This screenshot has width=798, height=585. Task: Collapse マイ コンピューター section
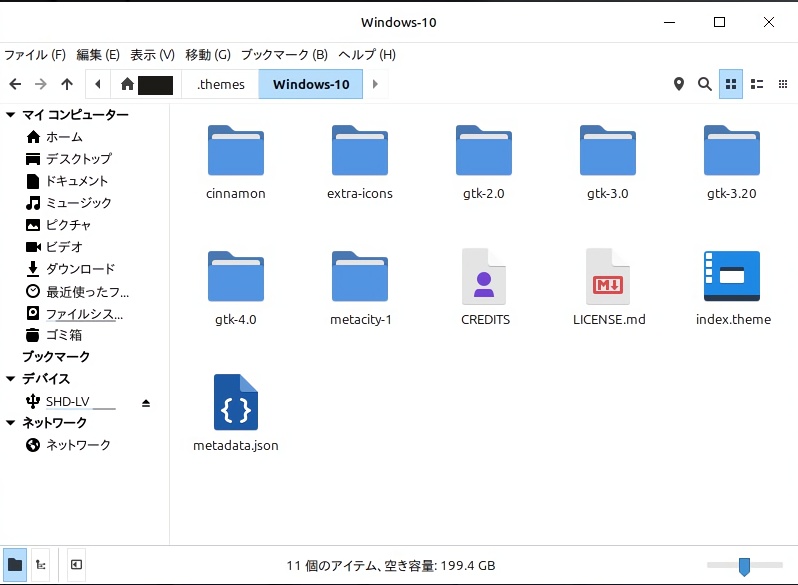[10, 115]
